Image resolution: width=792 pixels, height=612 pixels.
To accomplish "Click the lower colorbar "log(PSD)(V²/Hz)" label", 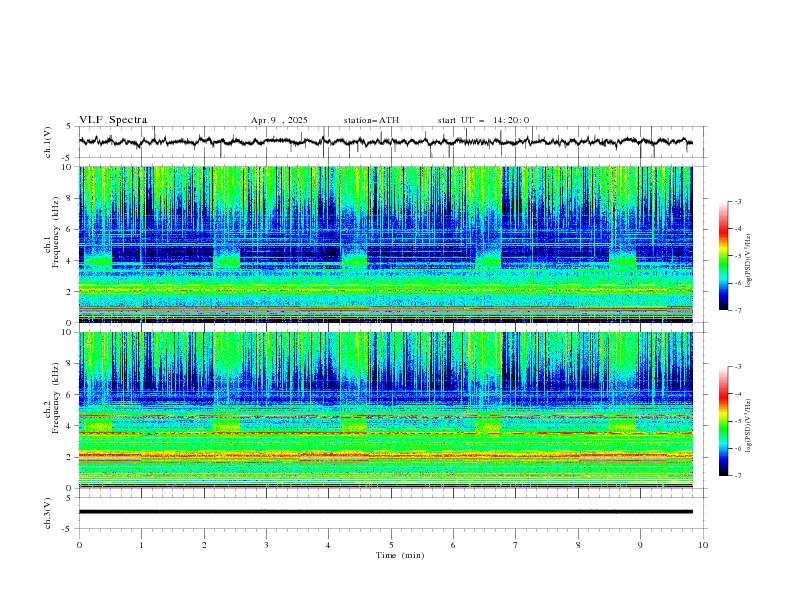I will coord(749,426).
